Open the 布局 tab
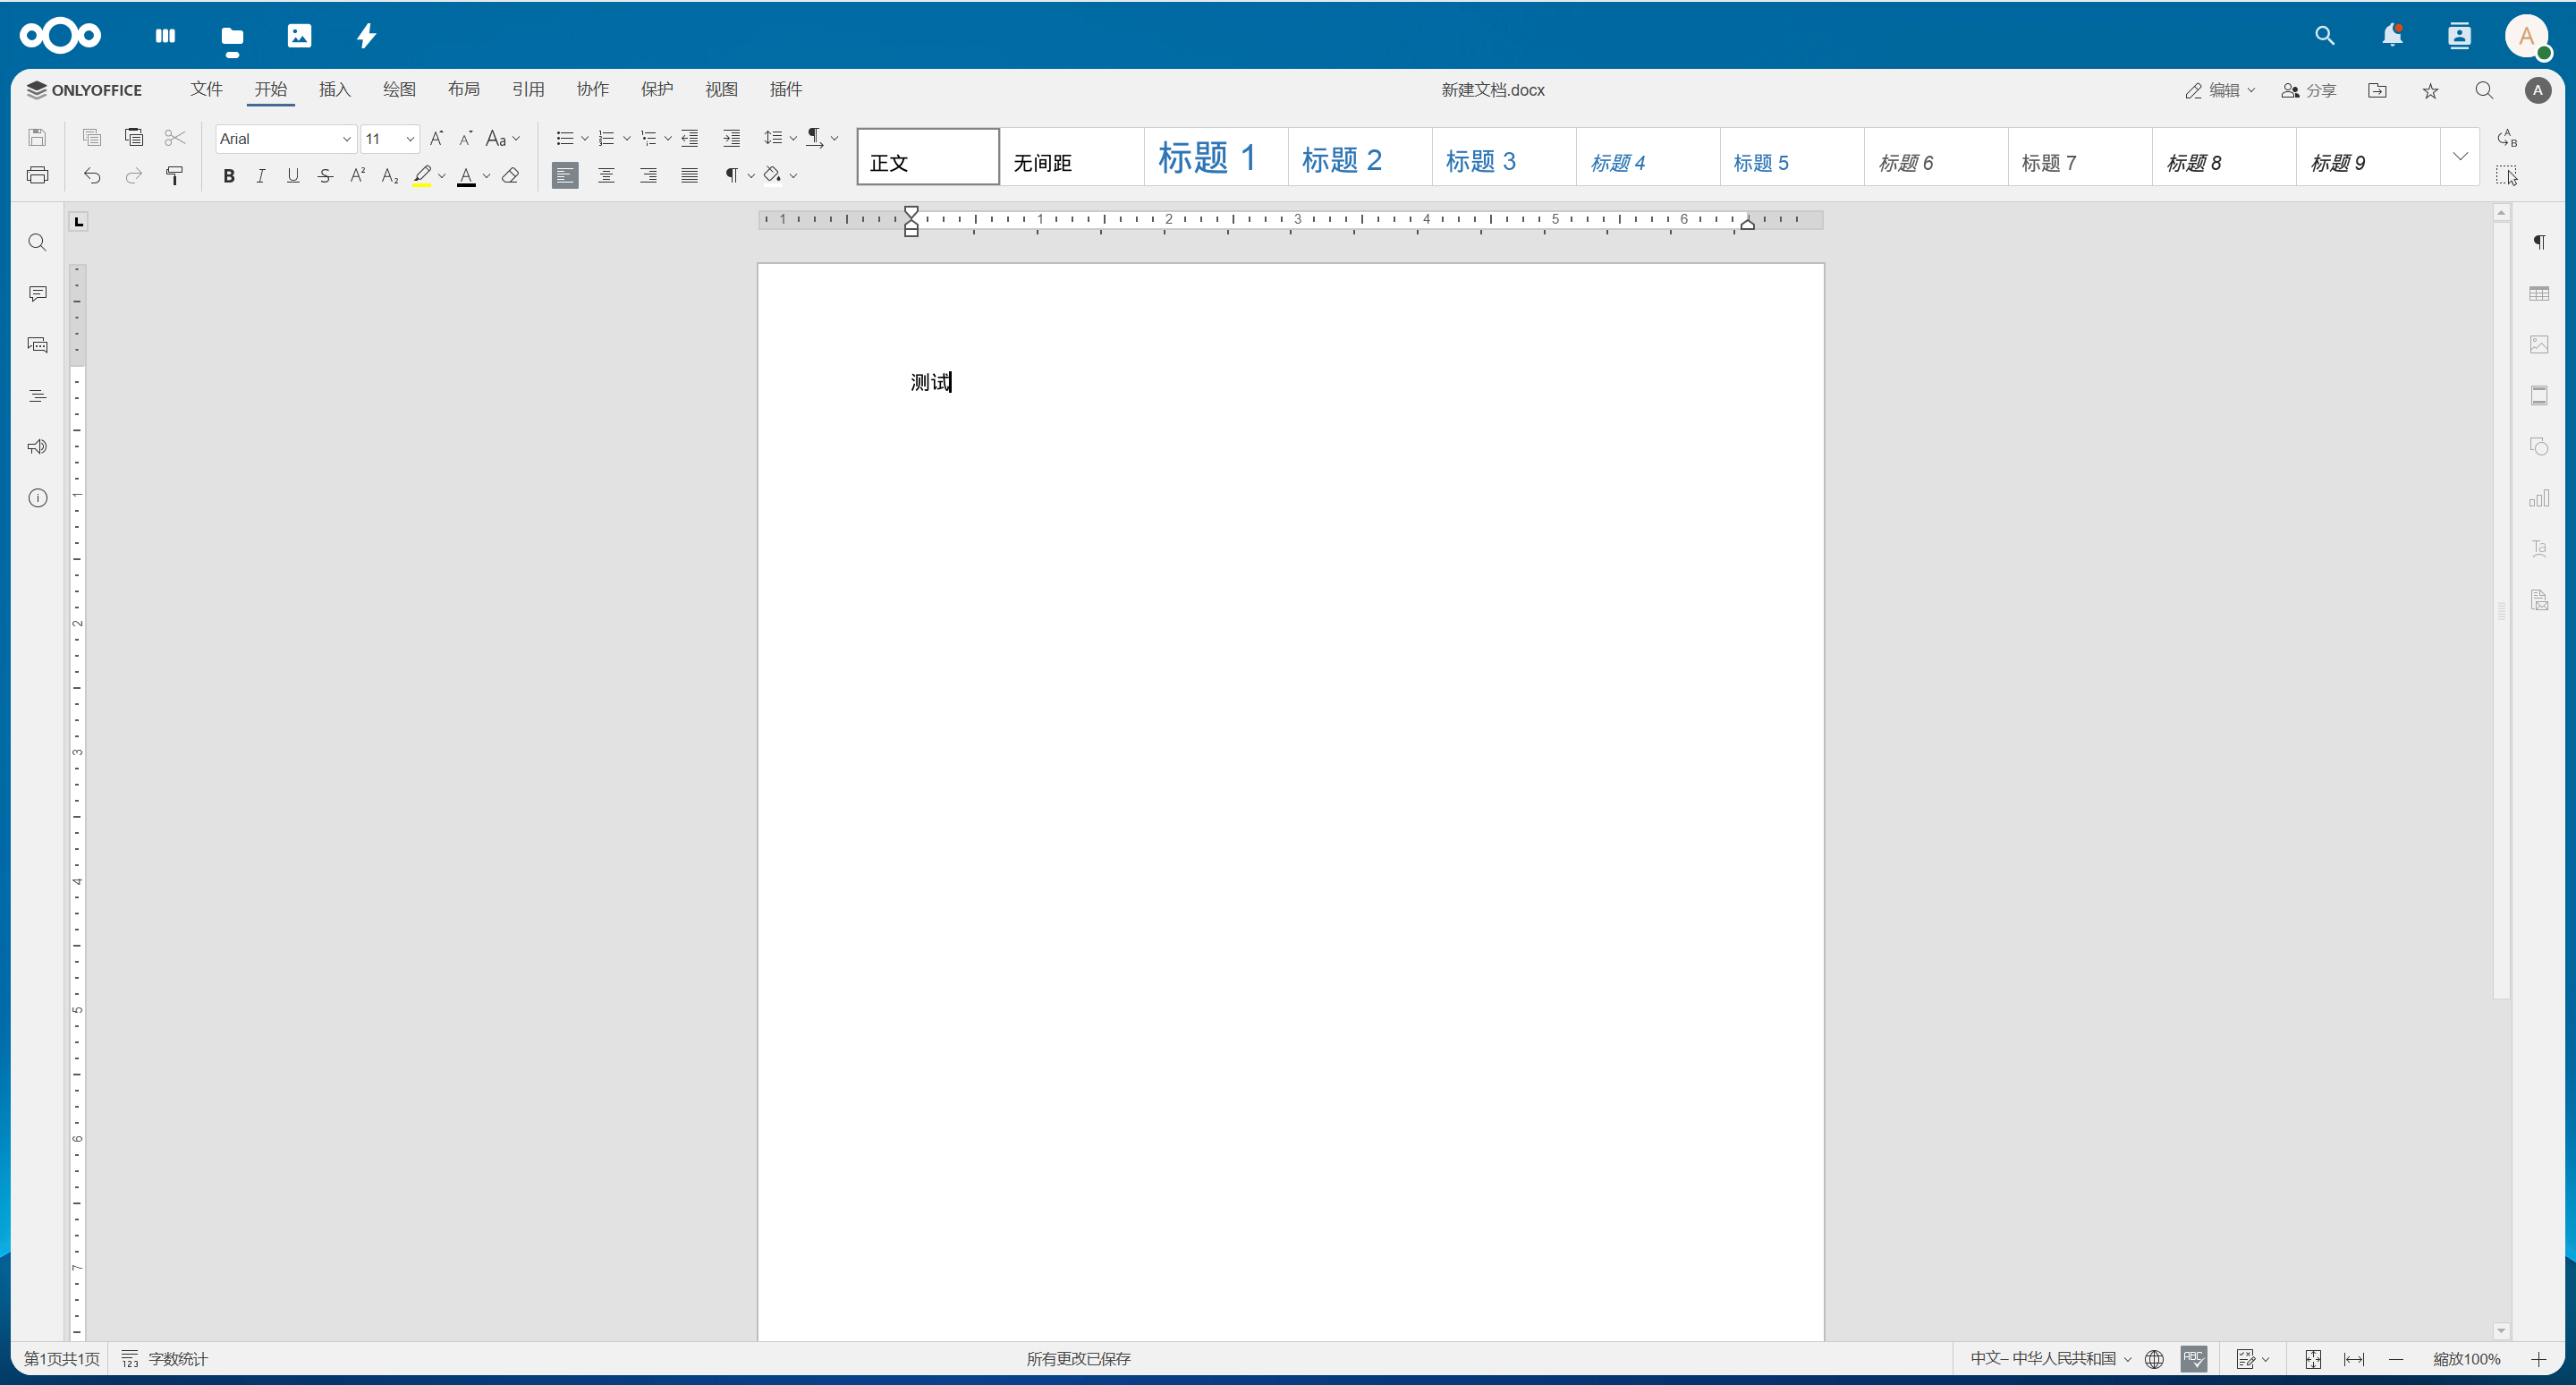The width and height of the screenshot is (2576, 1385). coord(463,90)
